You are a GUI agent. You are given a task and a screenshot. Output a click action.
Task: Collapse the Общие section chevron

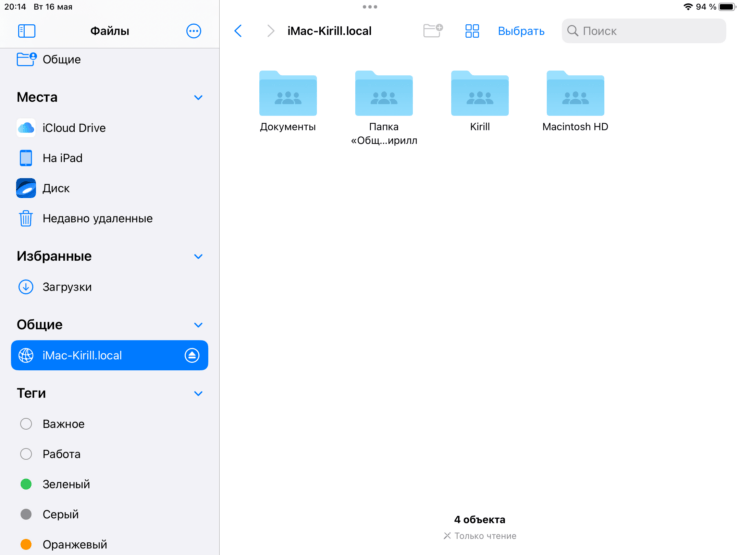(x=198, y=325)
